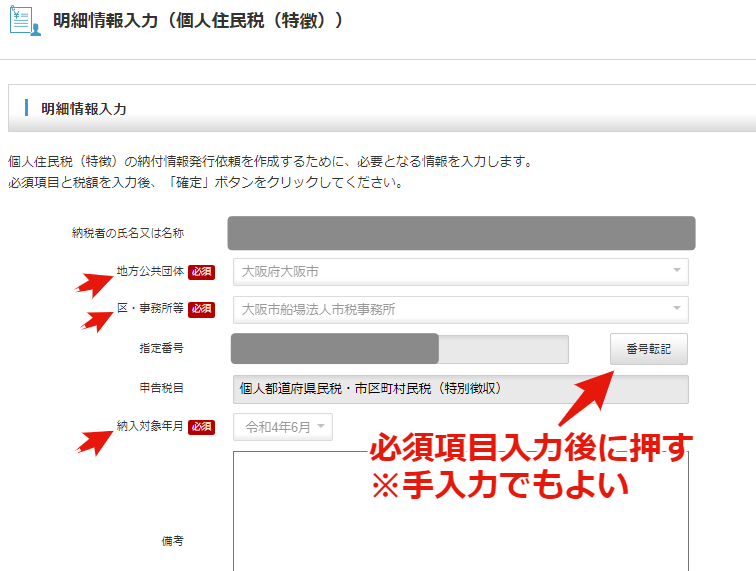This screenshot has width=756, height=571.
Task: Click the 納入対象年月 label text
Action: tap(150, 426)
